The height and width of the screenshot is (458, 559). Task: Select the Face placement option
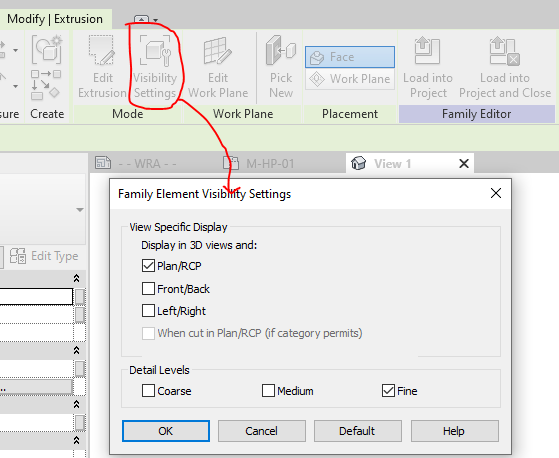click(x=350, y=57)
